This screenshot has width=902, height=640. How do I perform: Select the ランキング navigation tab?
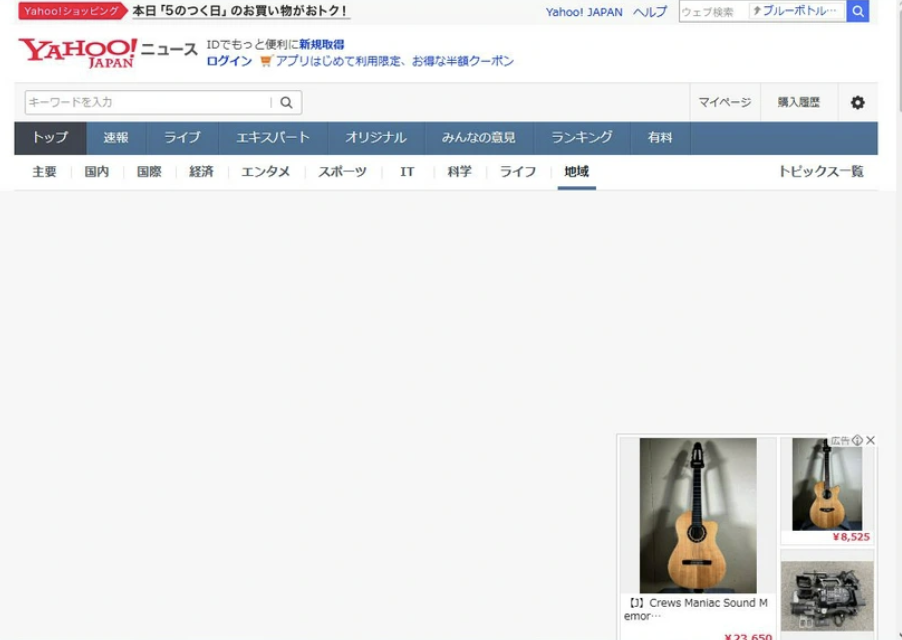pos(582,138)
